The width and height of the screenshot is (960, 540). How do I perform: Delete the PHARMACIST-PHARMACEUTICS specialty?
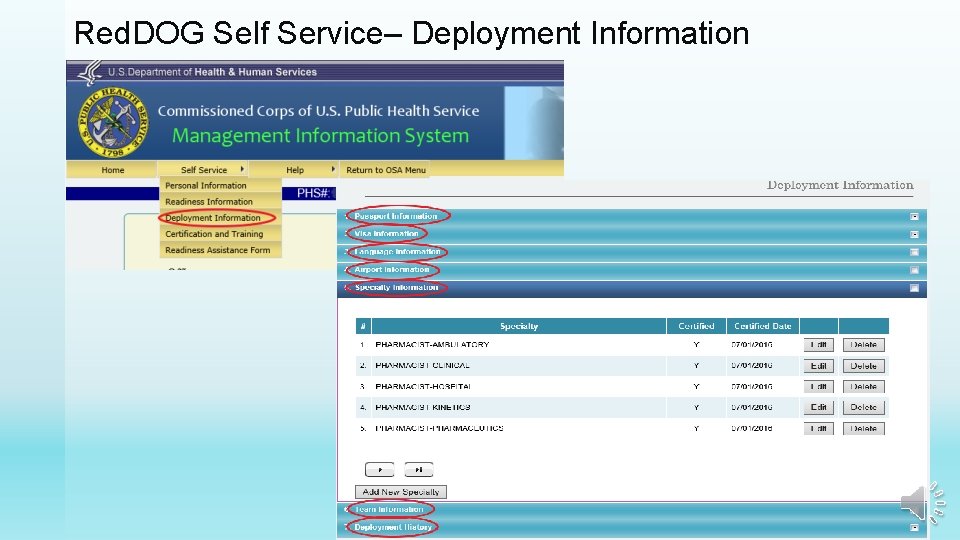tap(863, 429)
